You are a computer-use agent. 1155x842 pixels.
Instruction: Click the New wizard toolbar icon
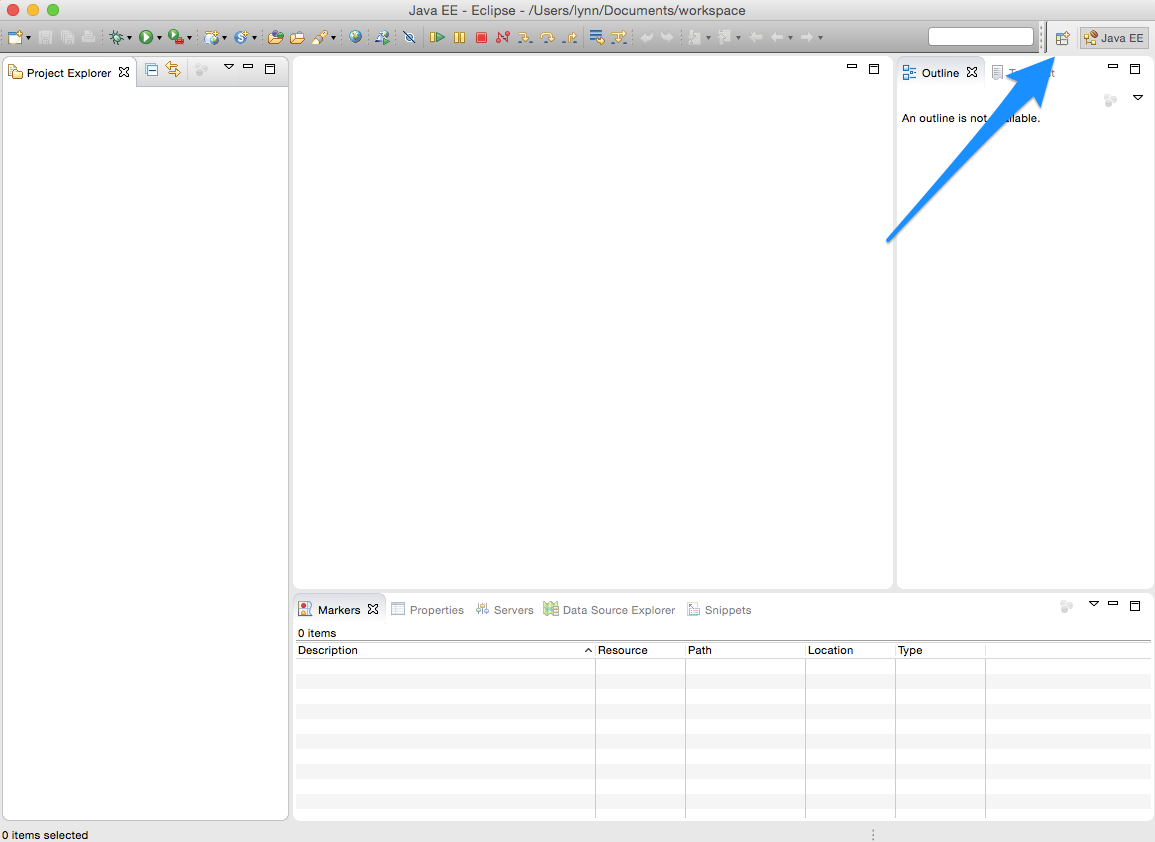click(15, 37)
